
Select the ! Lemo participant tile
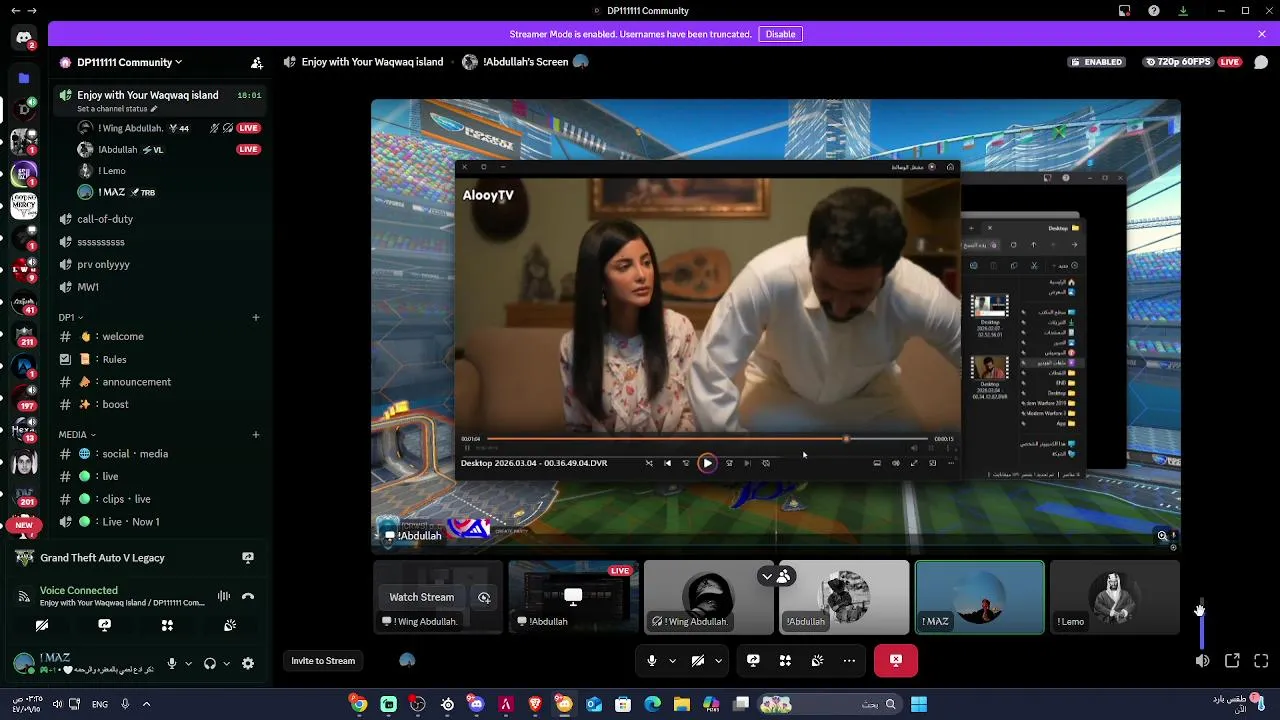click(1115, 597)
